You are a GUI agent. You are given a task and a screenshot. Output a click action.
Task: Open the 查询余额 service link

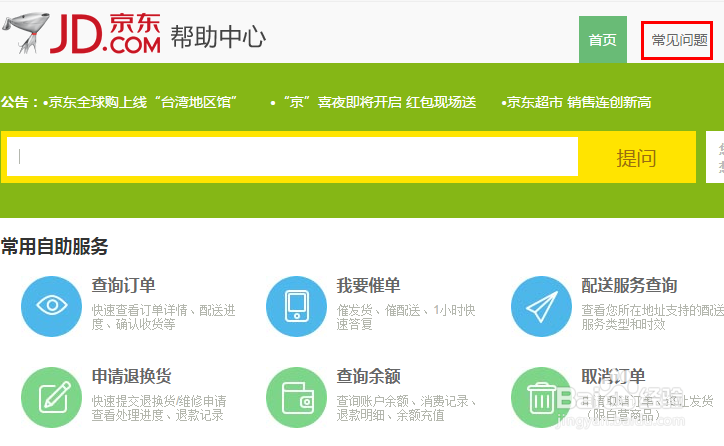[x=368, y=376]
